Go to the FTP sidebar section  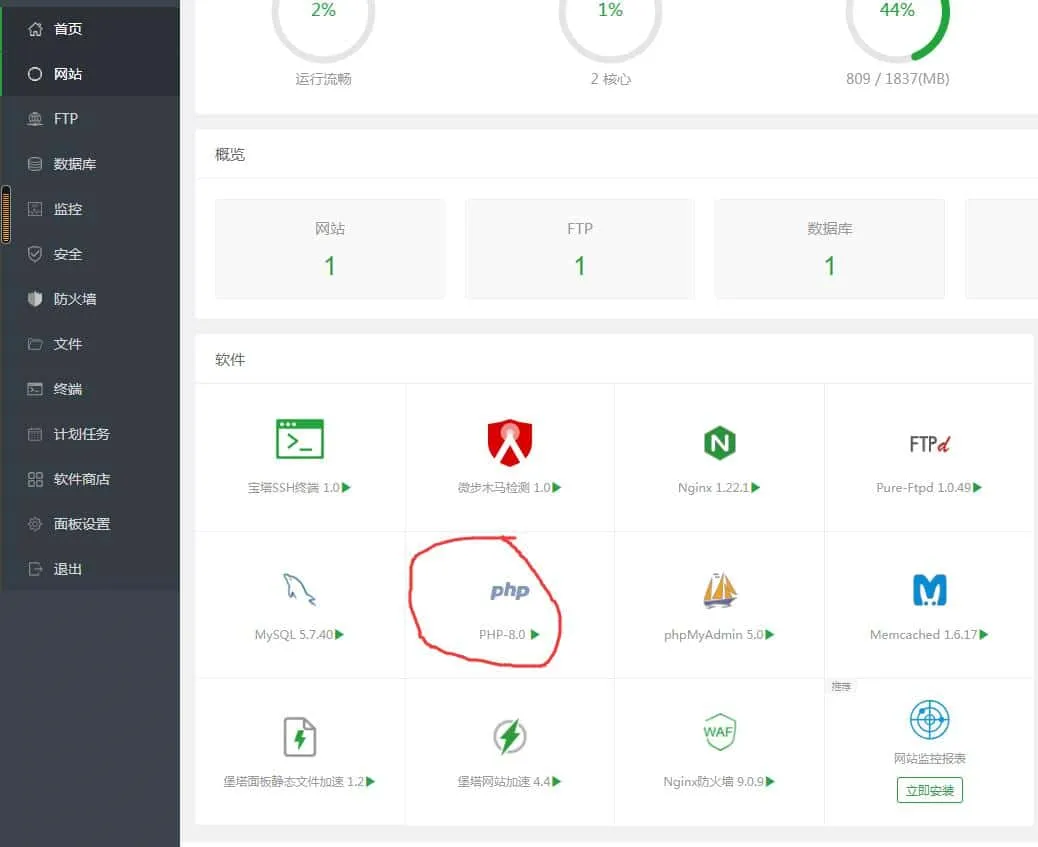click(90, 119)
